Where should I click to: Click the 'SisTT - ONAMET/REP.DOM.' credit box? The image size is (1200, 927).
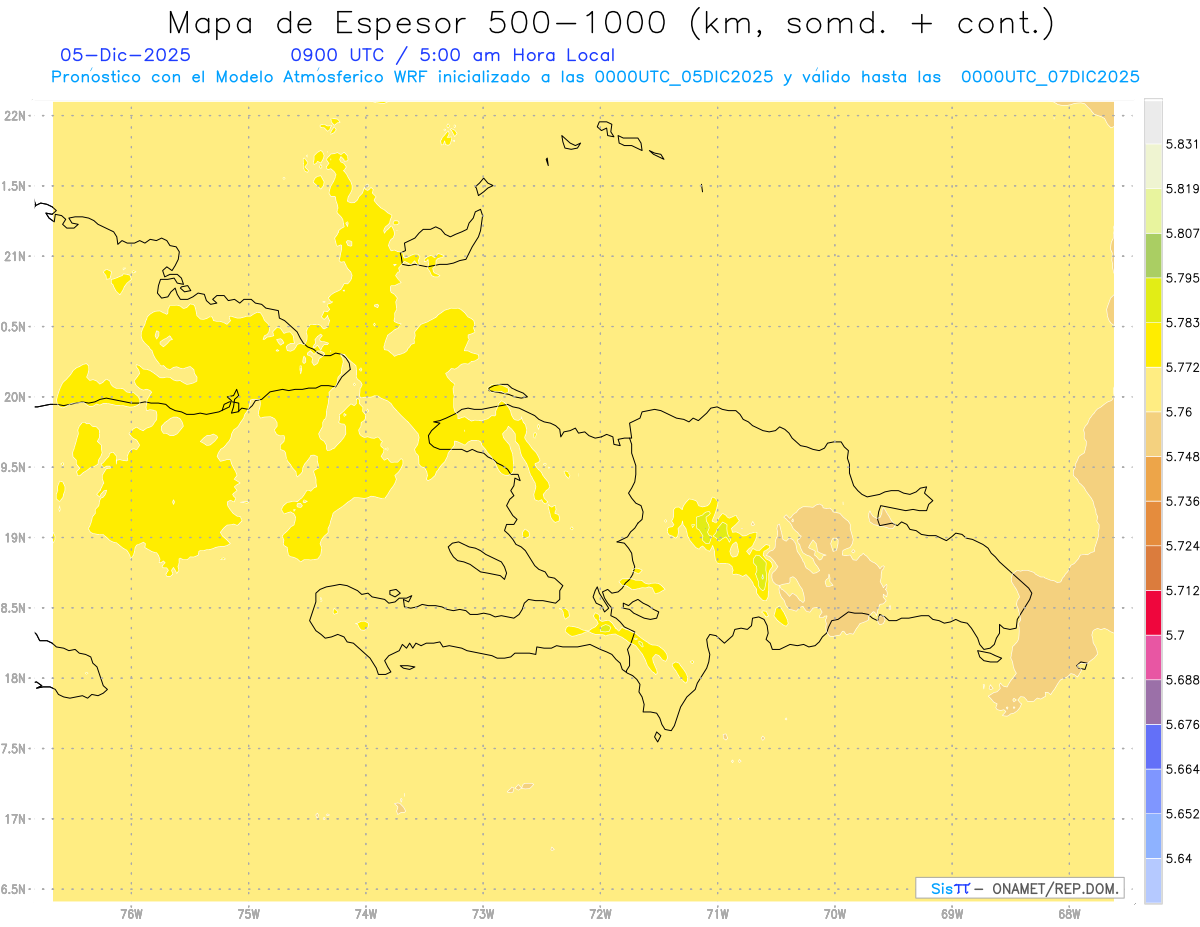(1020, 888)
